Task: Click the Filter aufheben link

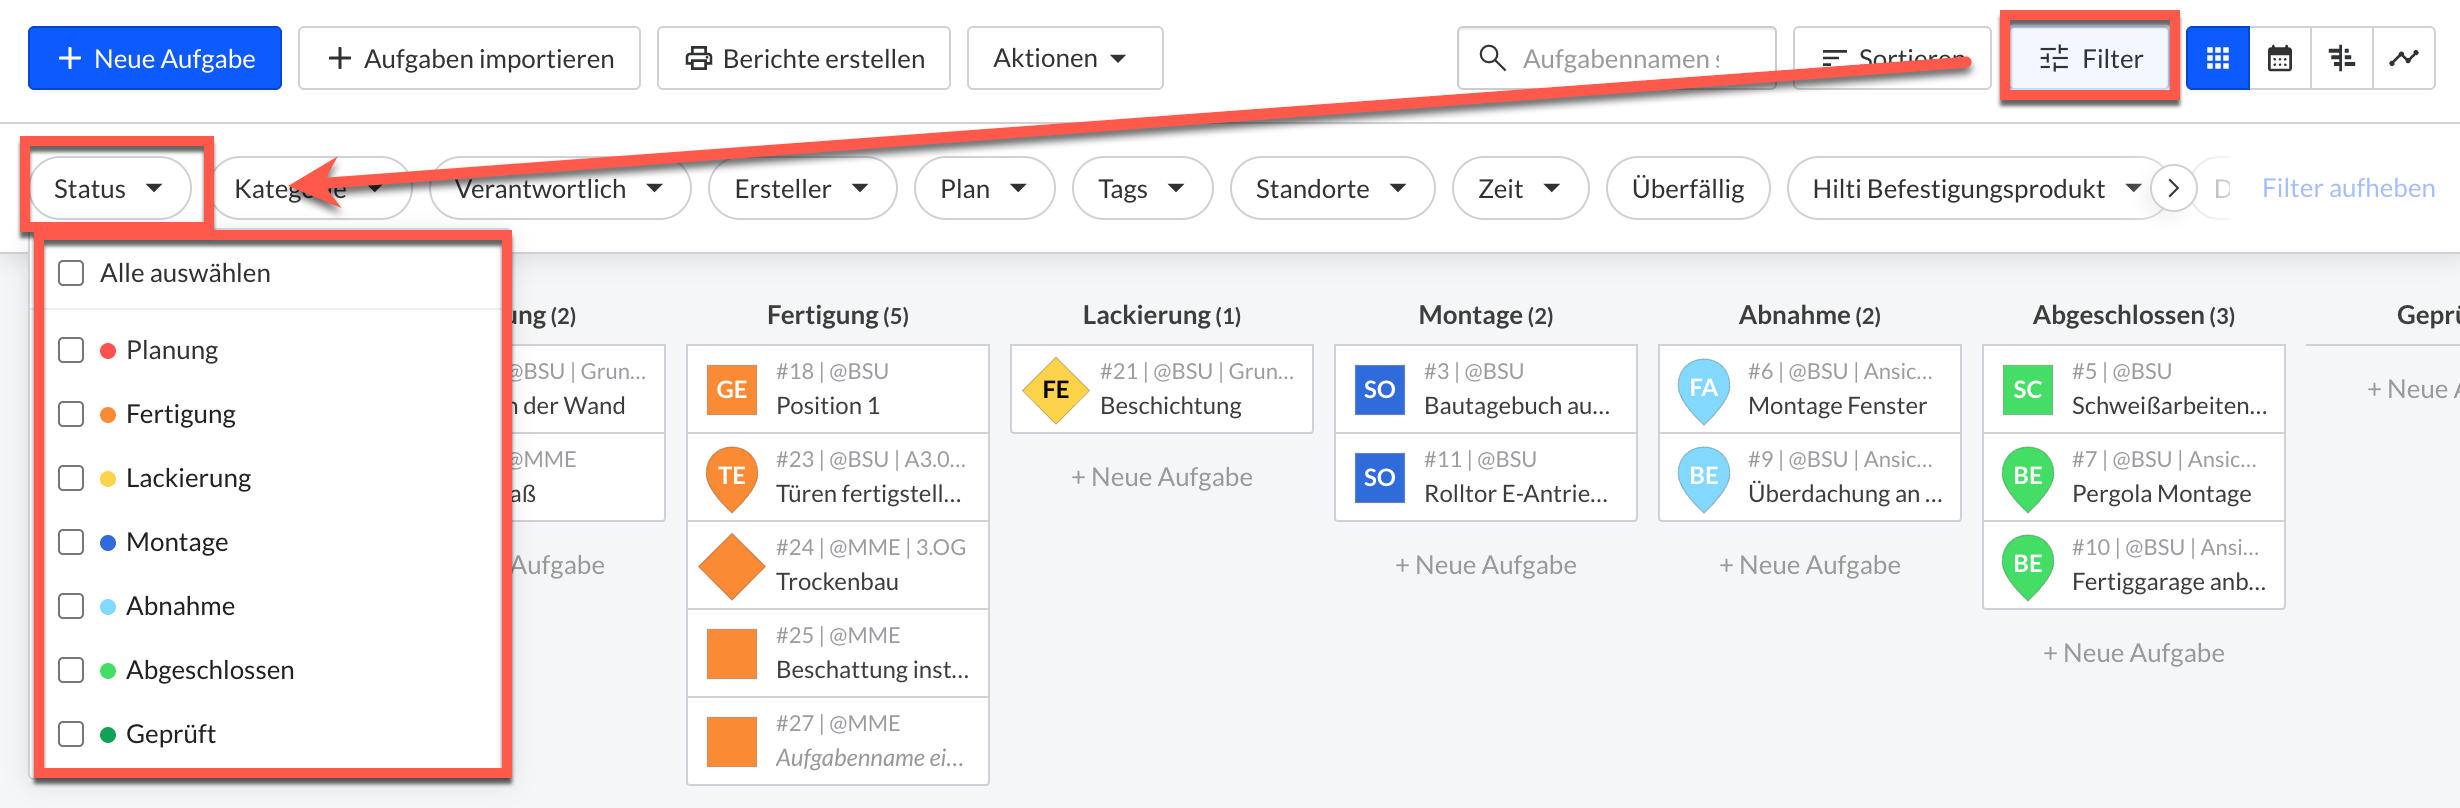Action: point(2348,189)
